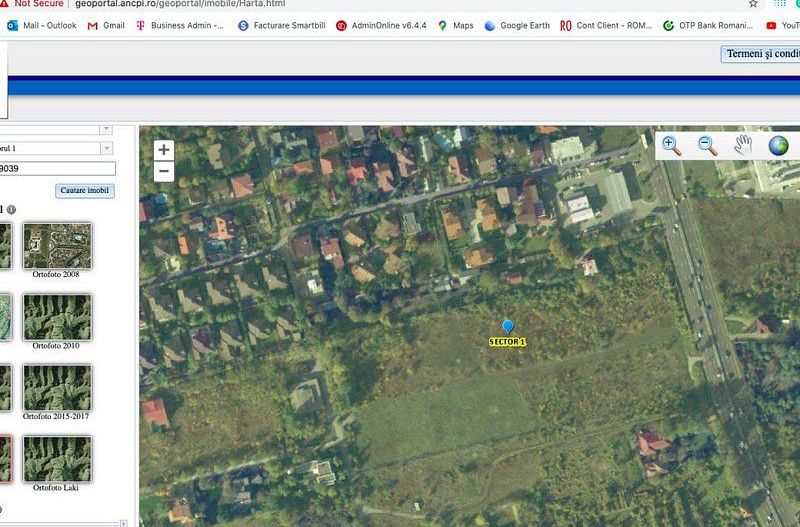Open the info icon beside the layer heading

click(x=11, y=210)
